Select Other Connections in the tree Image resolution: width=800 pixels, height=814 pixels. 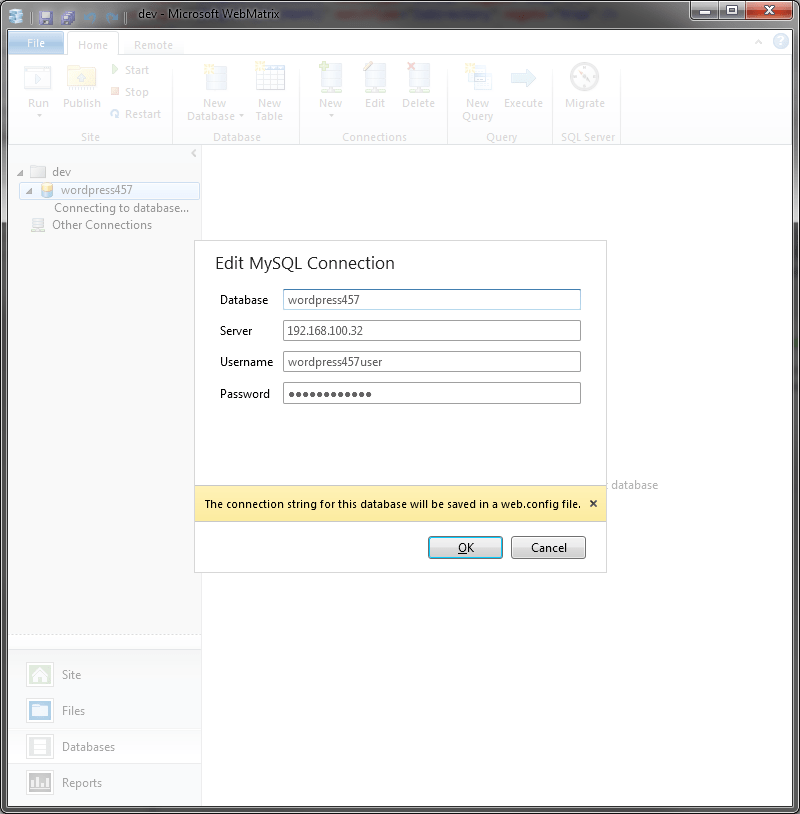pos(102,225)
